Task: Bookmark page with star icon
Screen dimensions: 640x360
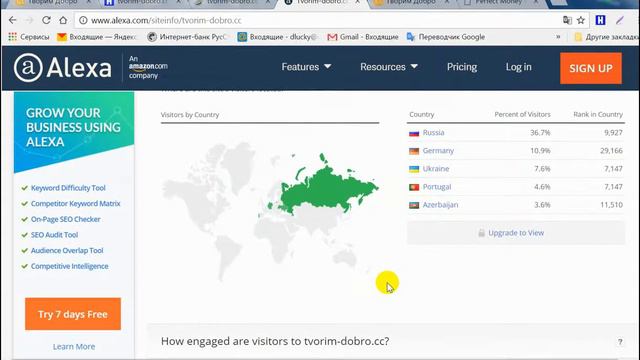Action: coord(581,20)
